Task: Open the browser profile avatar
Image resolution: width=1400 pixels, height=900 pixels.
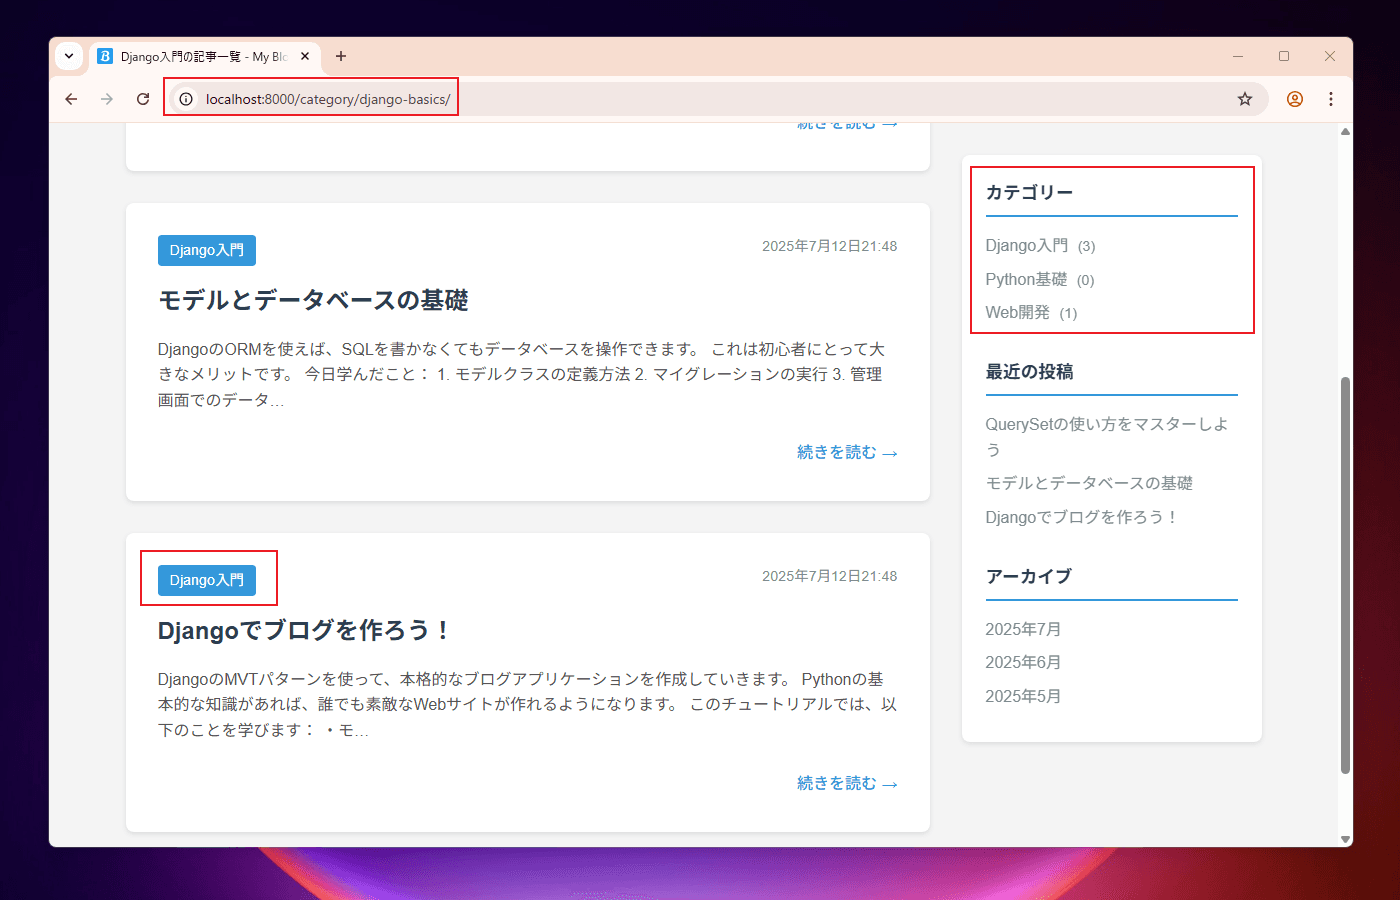Action: tap(1294, 99)
